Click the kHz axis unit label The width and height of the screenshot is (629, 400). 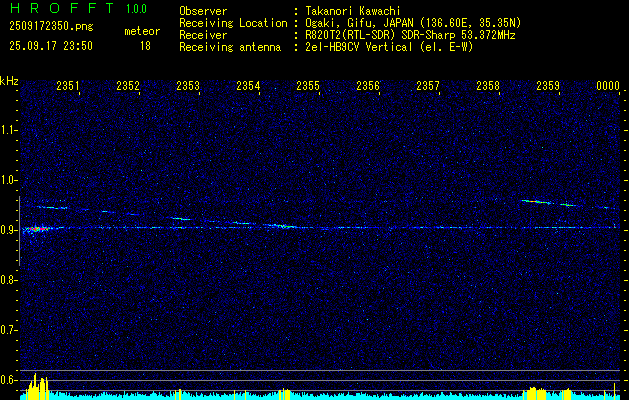[x=10, y=81]
